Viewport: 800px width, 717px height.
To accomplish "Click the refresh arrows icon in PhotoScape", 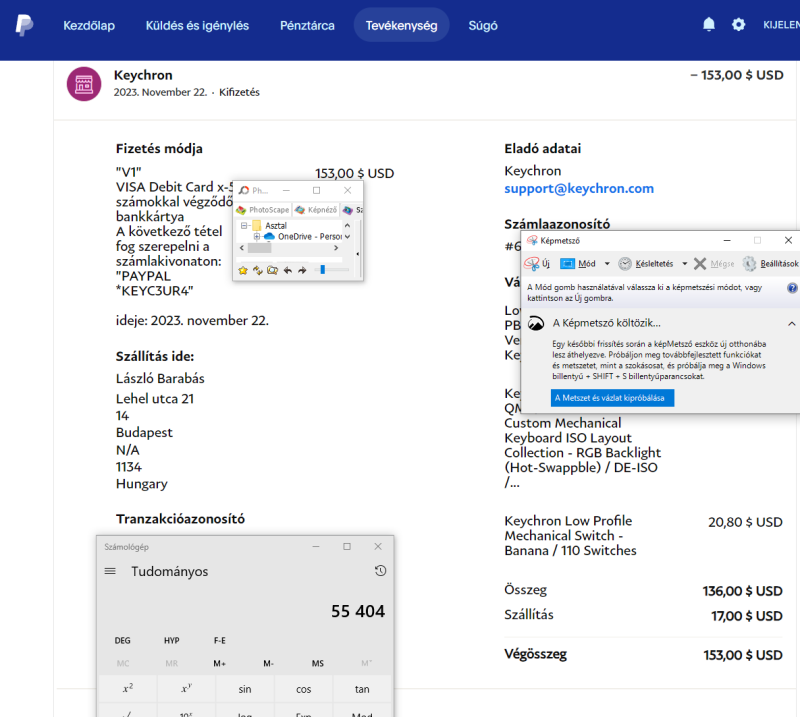I will point(258,270).
